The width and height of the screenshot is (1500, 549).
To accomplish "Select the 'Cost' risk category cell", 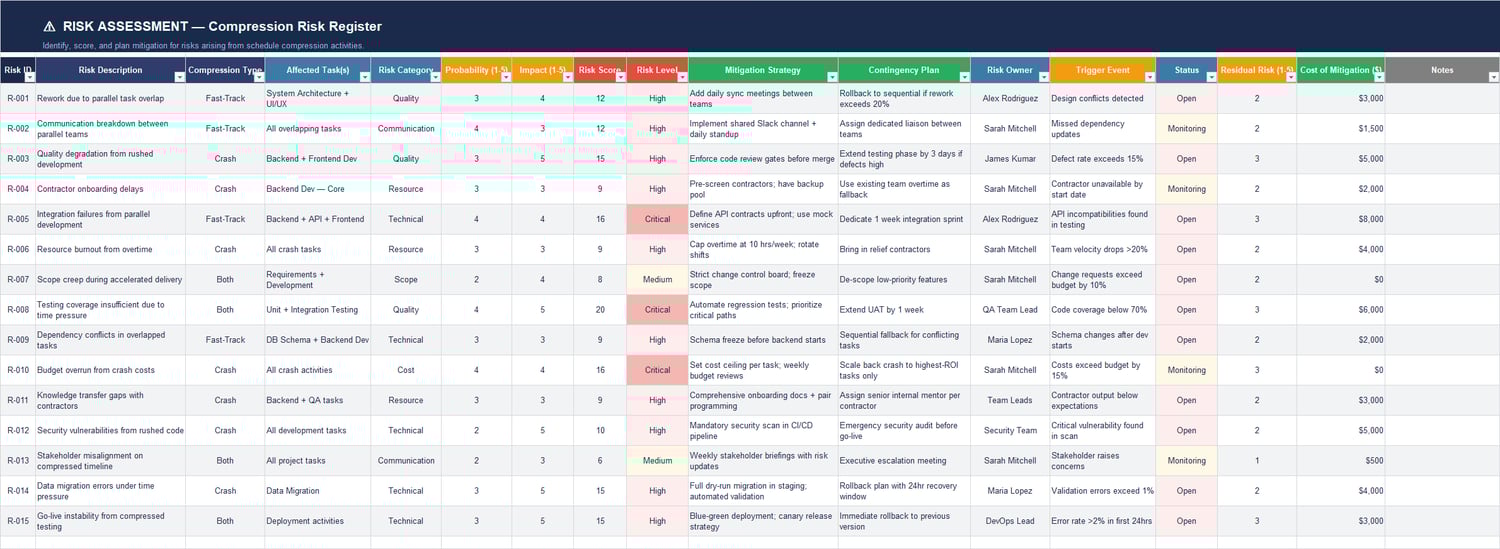I will point(406,370).
